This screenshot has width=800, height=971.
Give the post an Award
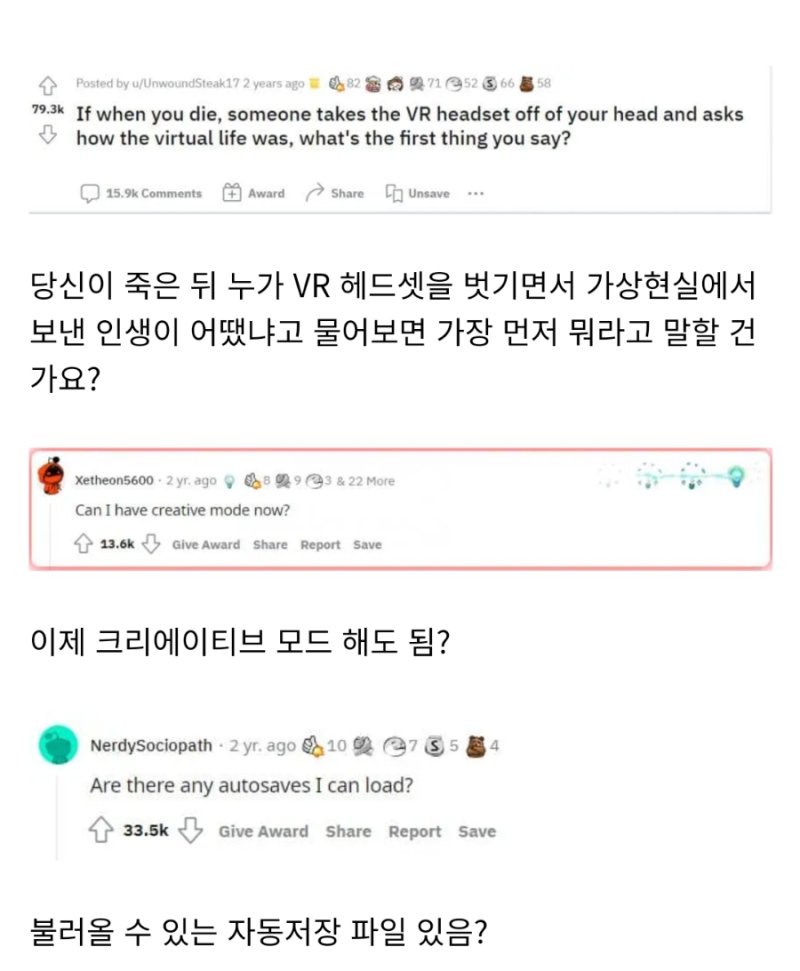[254, 193]
